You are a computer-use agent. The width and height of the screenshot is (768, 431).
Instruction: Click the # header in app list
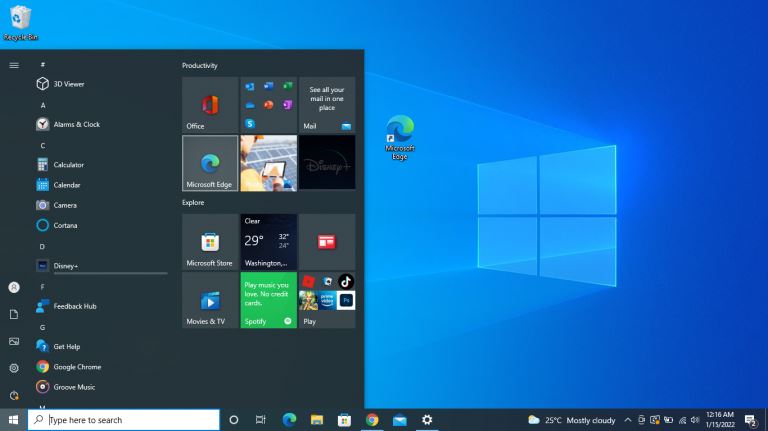pos(43,64)
